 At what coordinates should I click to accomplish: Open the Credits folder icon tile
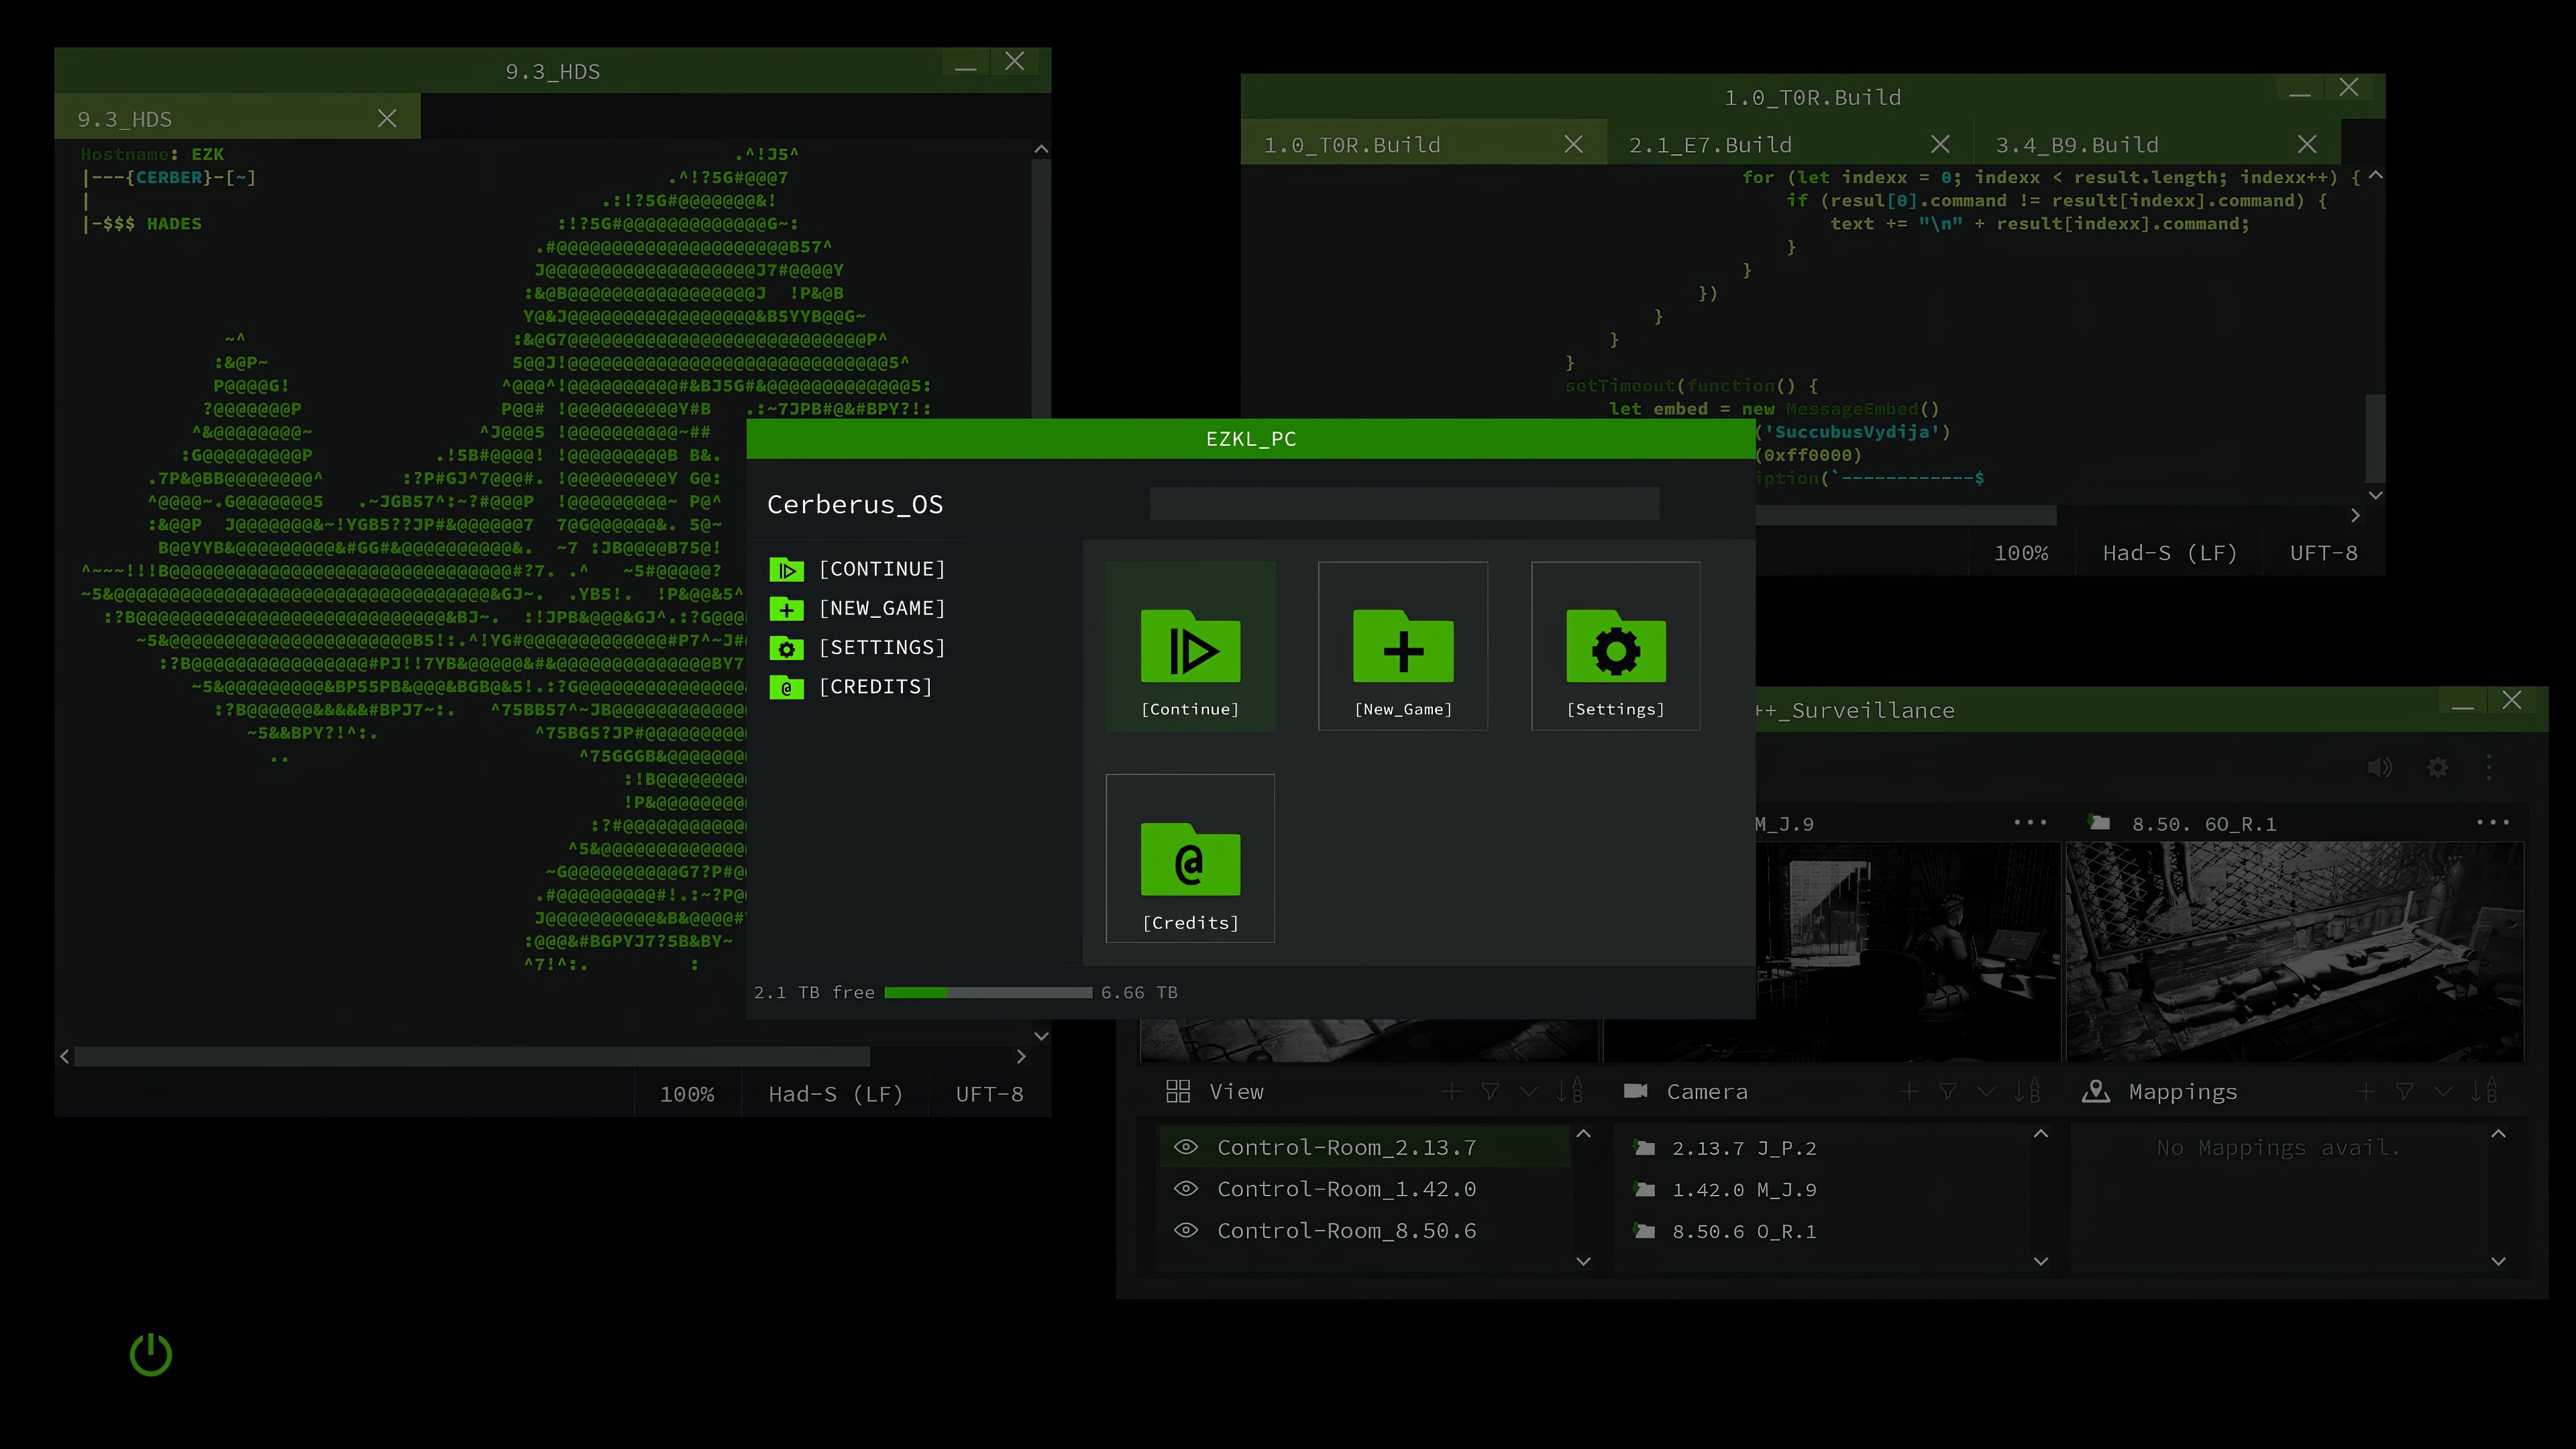coord(1190,859)
